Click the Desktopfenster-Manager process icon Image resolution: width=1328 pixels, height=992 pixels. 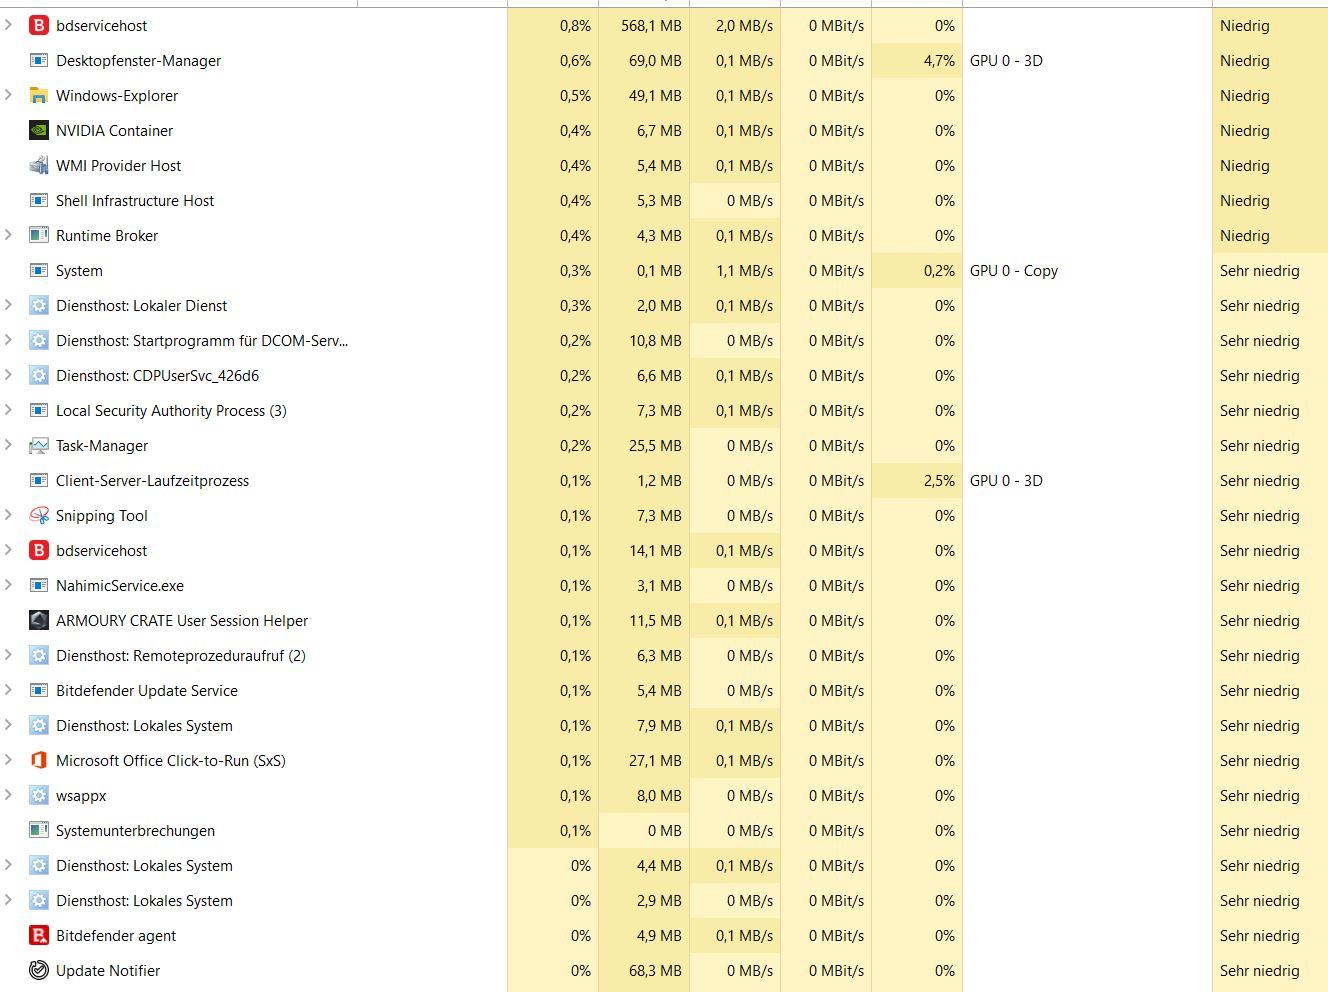pyautogui.click(x=38, y=61)
